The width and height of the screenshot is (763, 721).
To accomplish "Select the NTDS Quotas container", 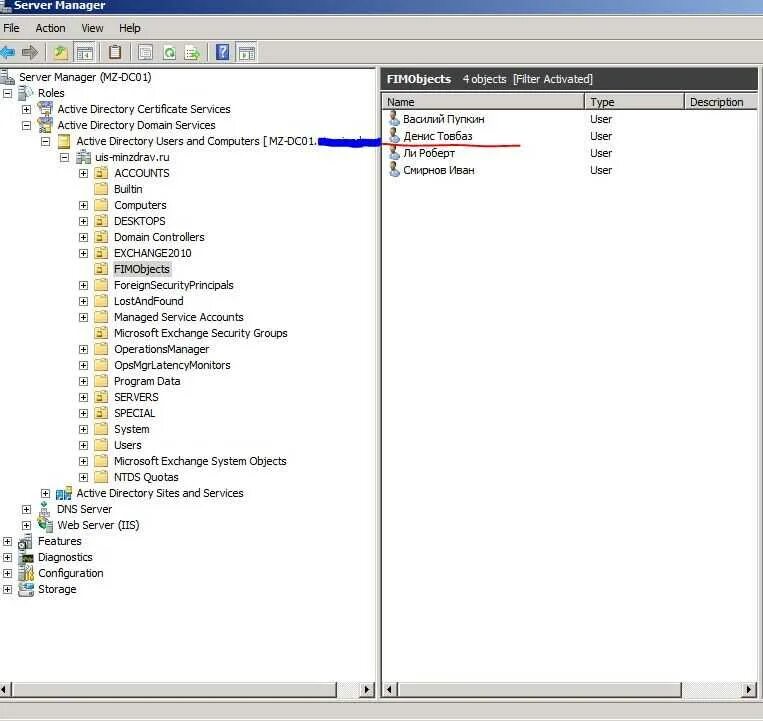I will click(x=146, y=477).
